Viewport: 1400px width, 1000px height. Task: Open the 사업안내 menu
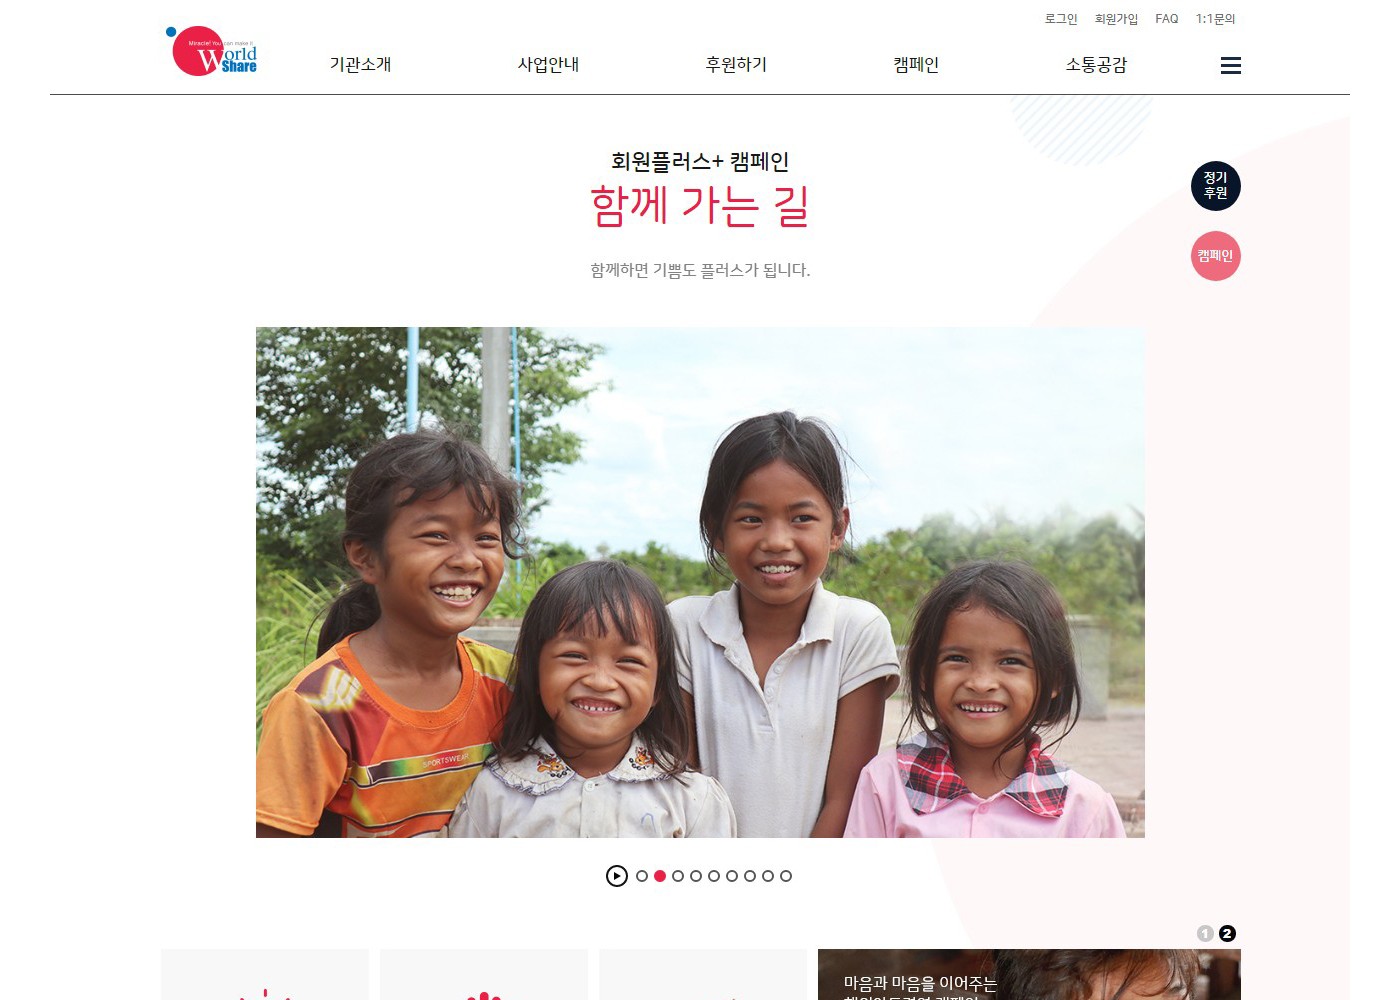[548, 65]
